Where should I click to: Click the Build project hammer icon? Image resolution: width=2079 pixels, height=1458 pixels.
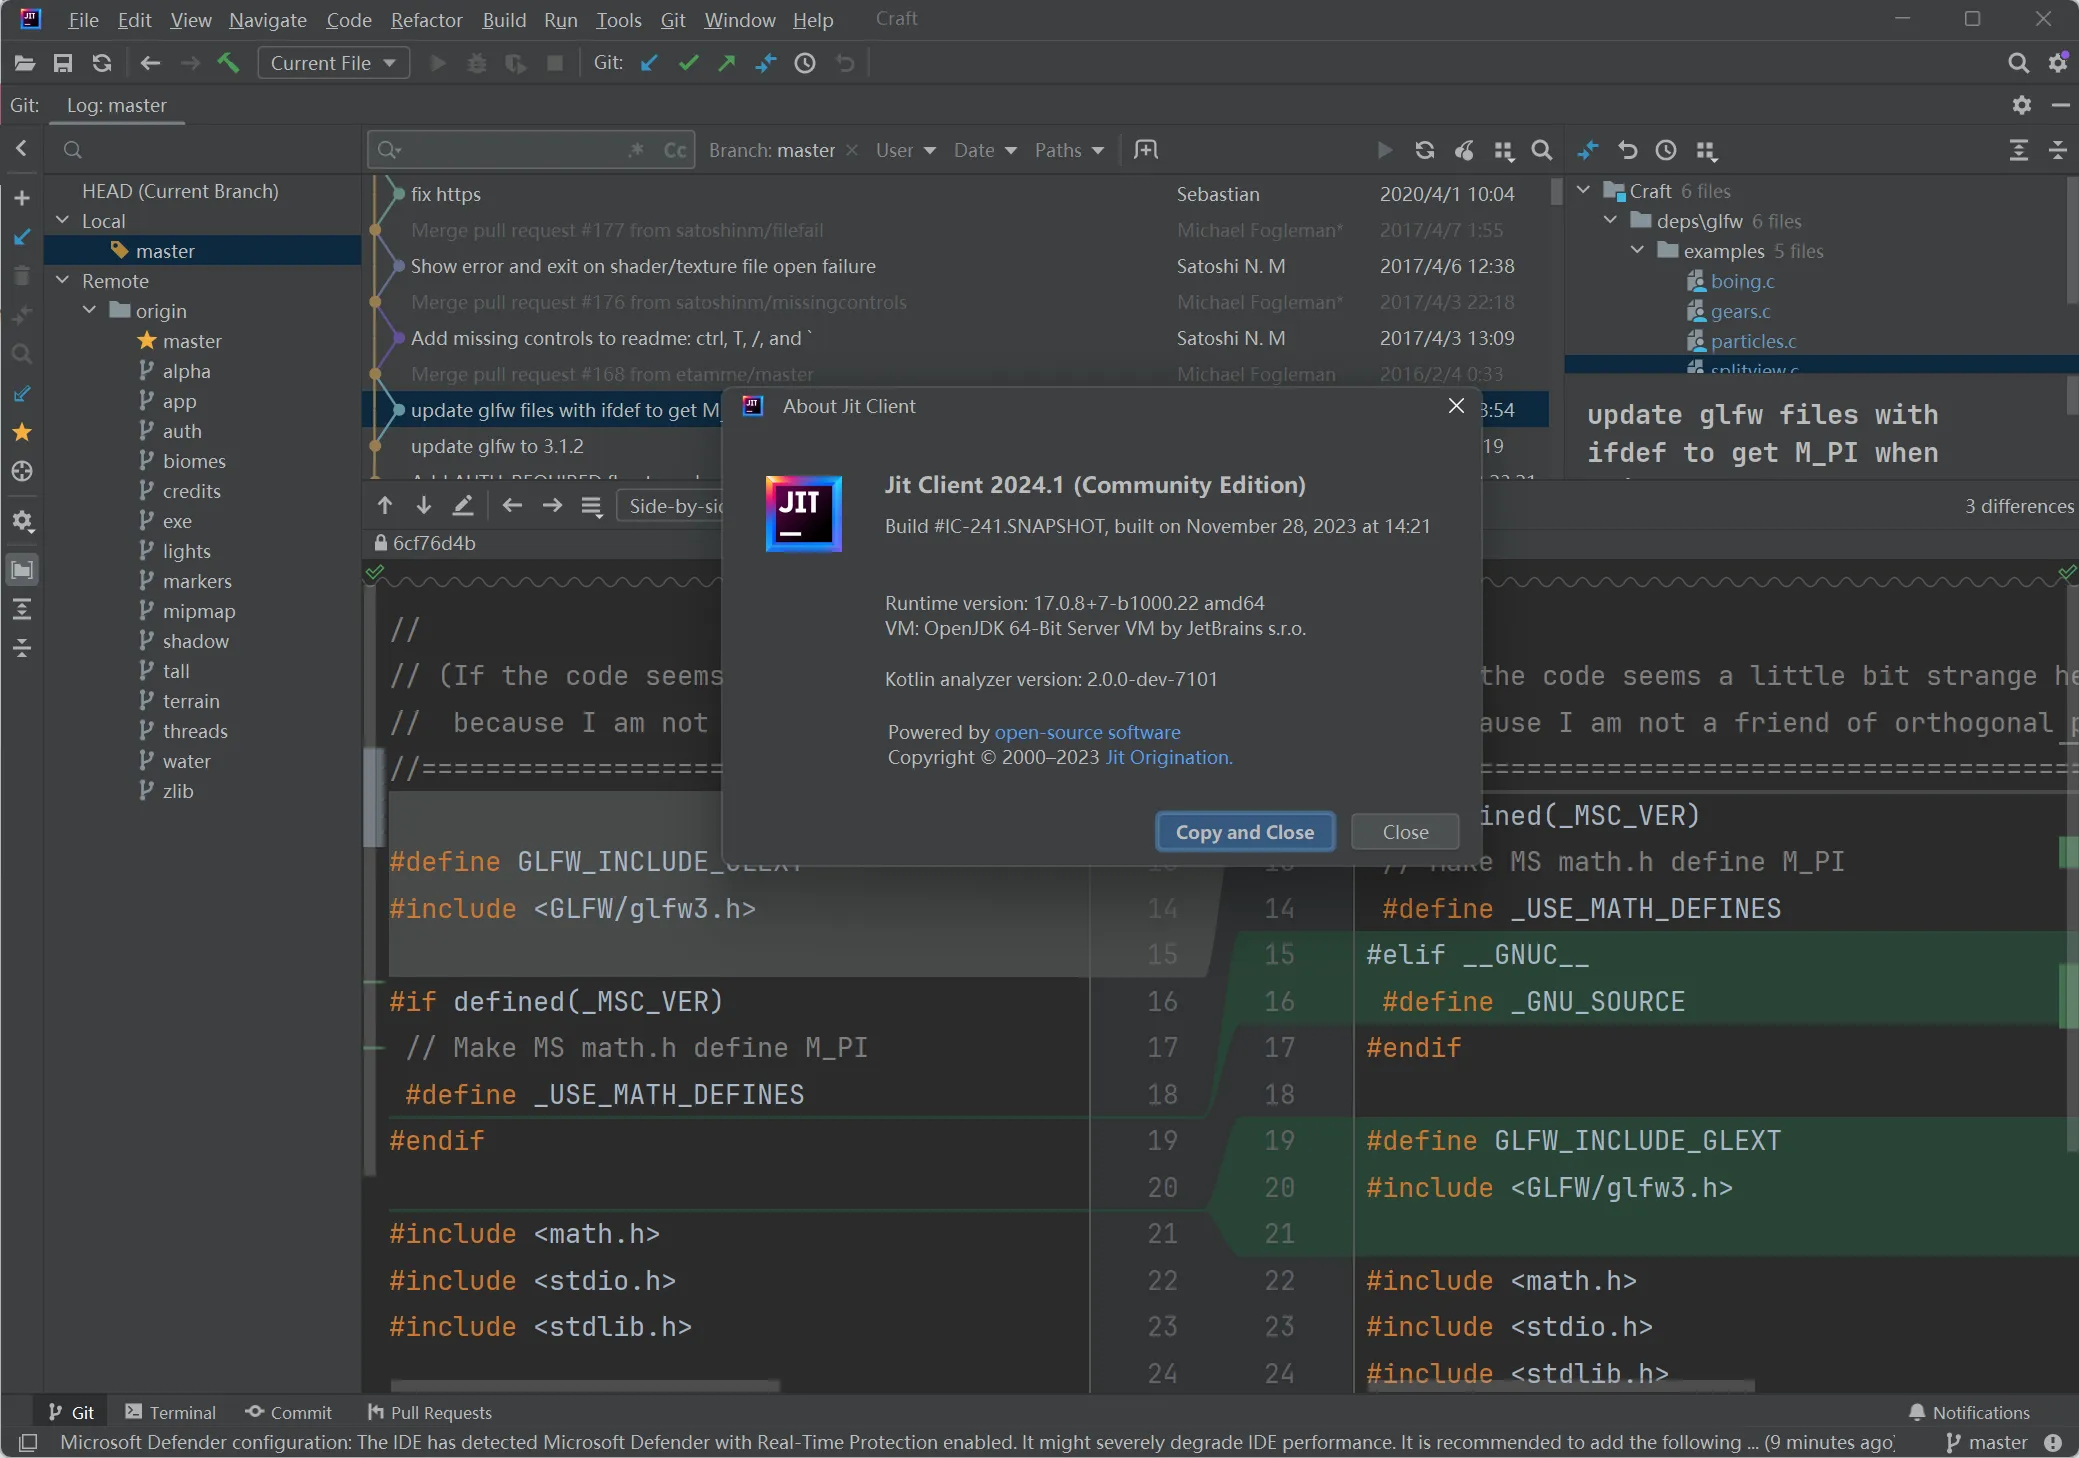[228, 63]
